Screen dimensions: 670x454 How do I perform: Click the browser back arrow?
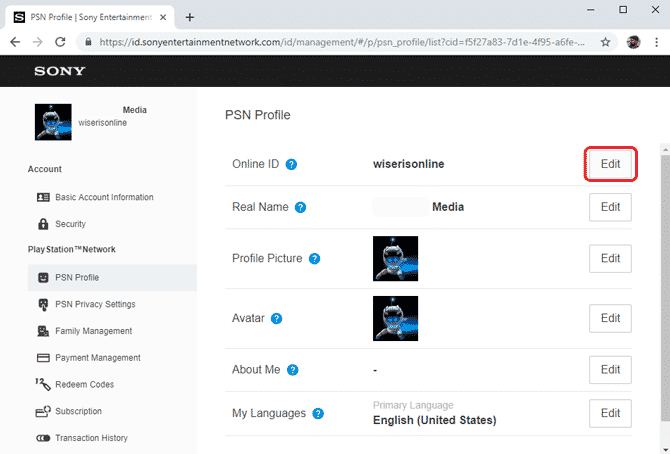coord(15,42)
